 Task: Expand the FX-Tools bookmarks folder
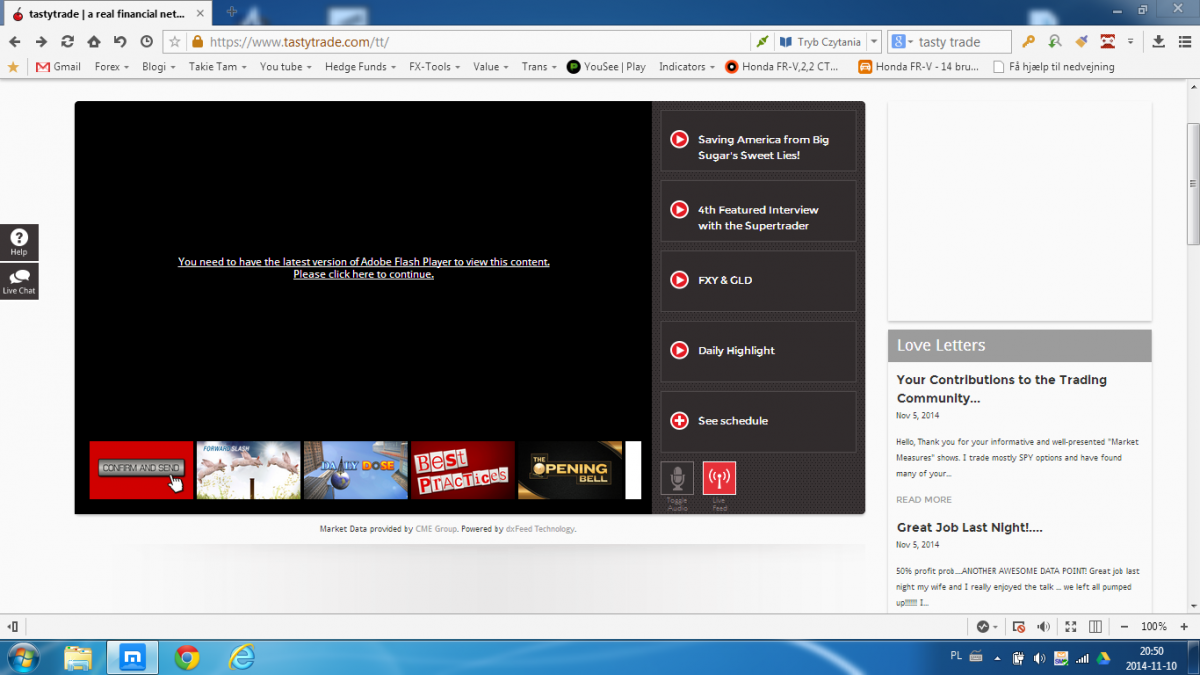[x=435, y=67]
